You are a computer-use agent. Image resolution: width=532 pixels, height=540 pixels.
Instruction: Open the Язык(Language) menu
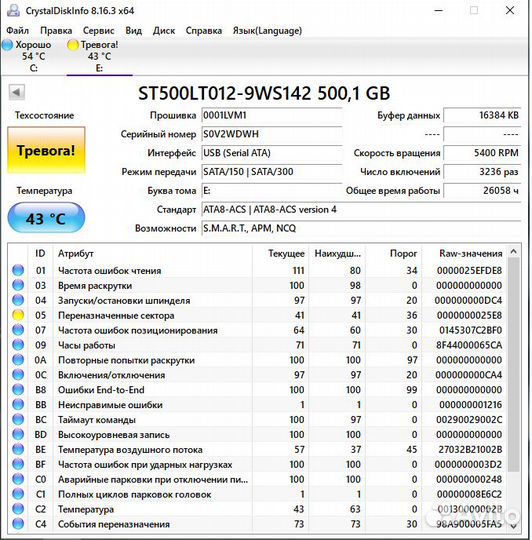(x=267, y=31)
